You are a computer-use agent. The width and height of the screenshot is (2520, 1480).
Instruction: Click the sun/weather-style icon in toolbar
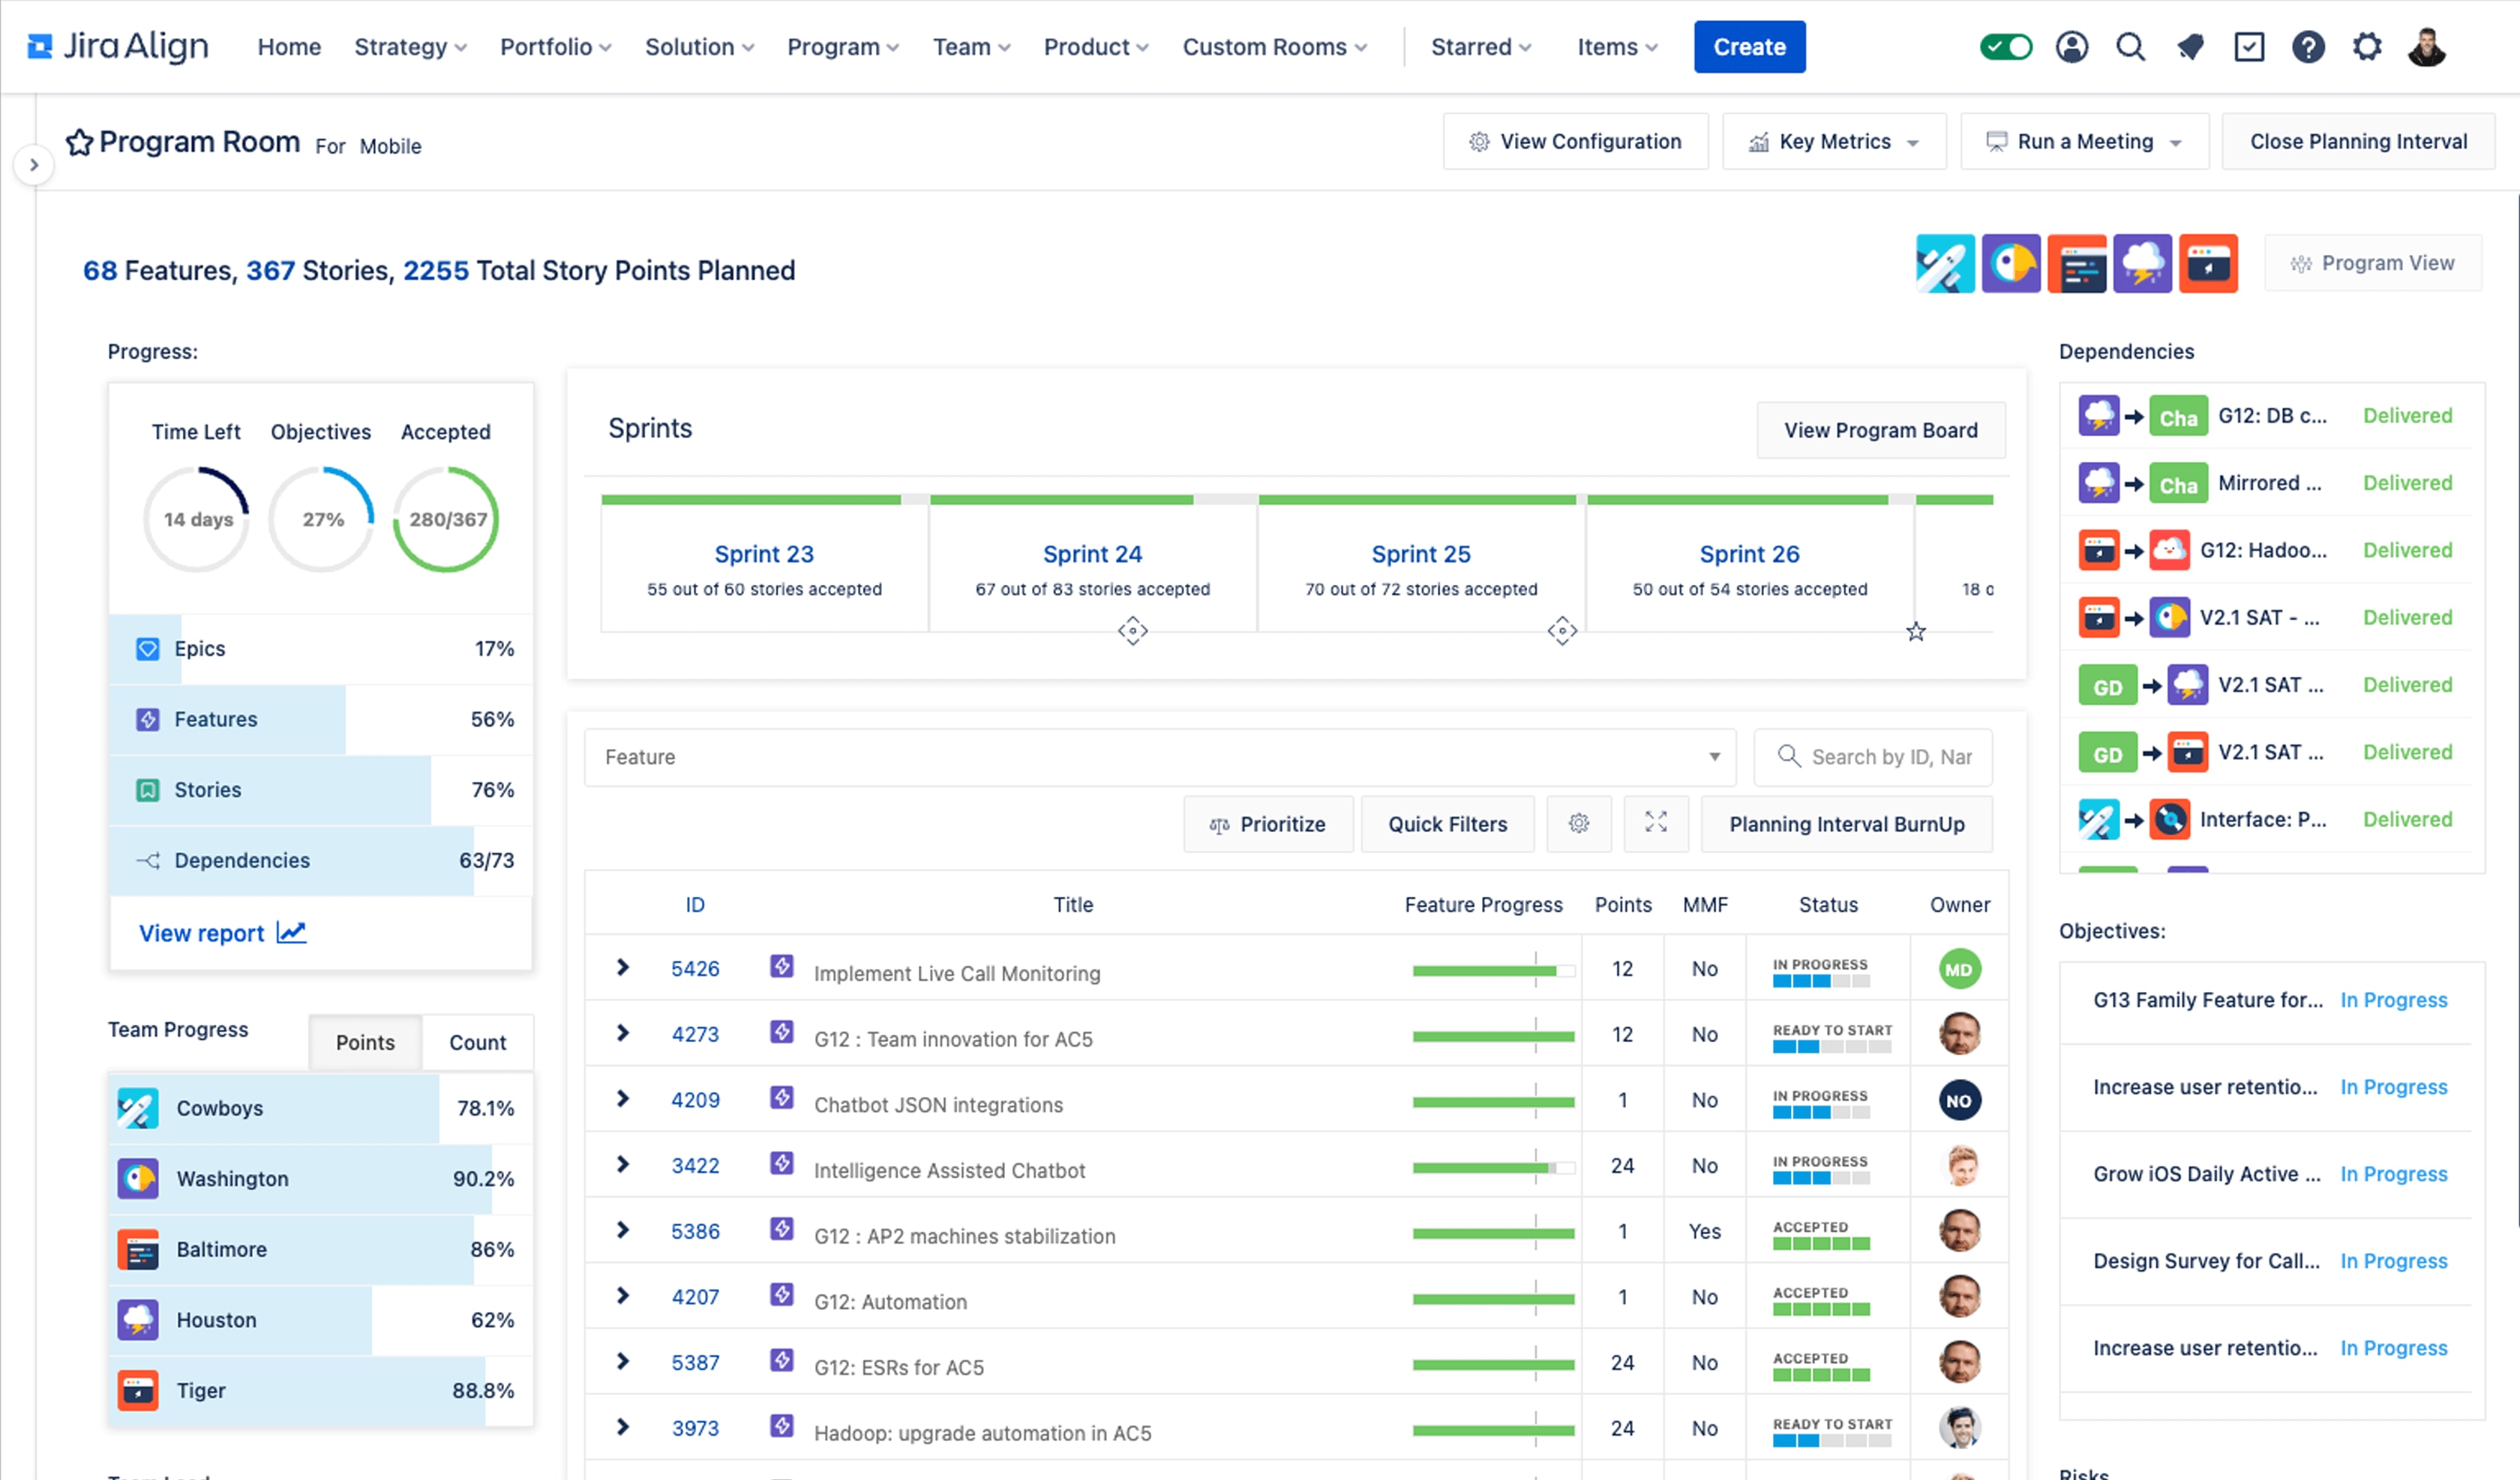click(2141, 264)
